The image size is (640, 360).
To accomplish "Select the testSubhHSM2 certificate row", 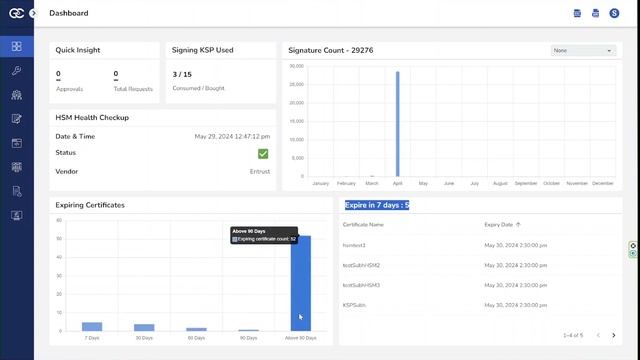I will pos(480,265).
